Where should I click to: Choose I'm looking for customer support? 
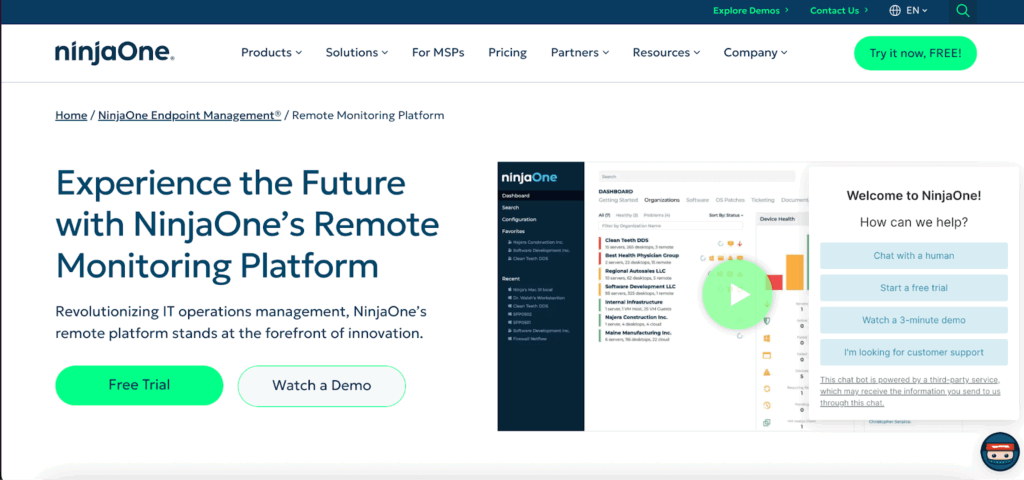tap(913, 352)
